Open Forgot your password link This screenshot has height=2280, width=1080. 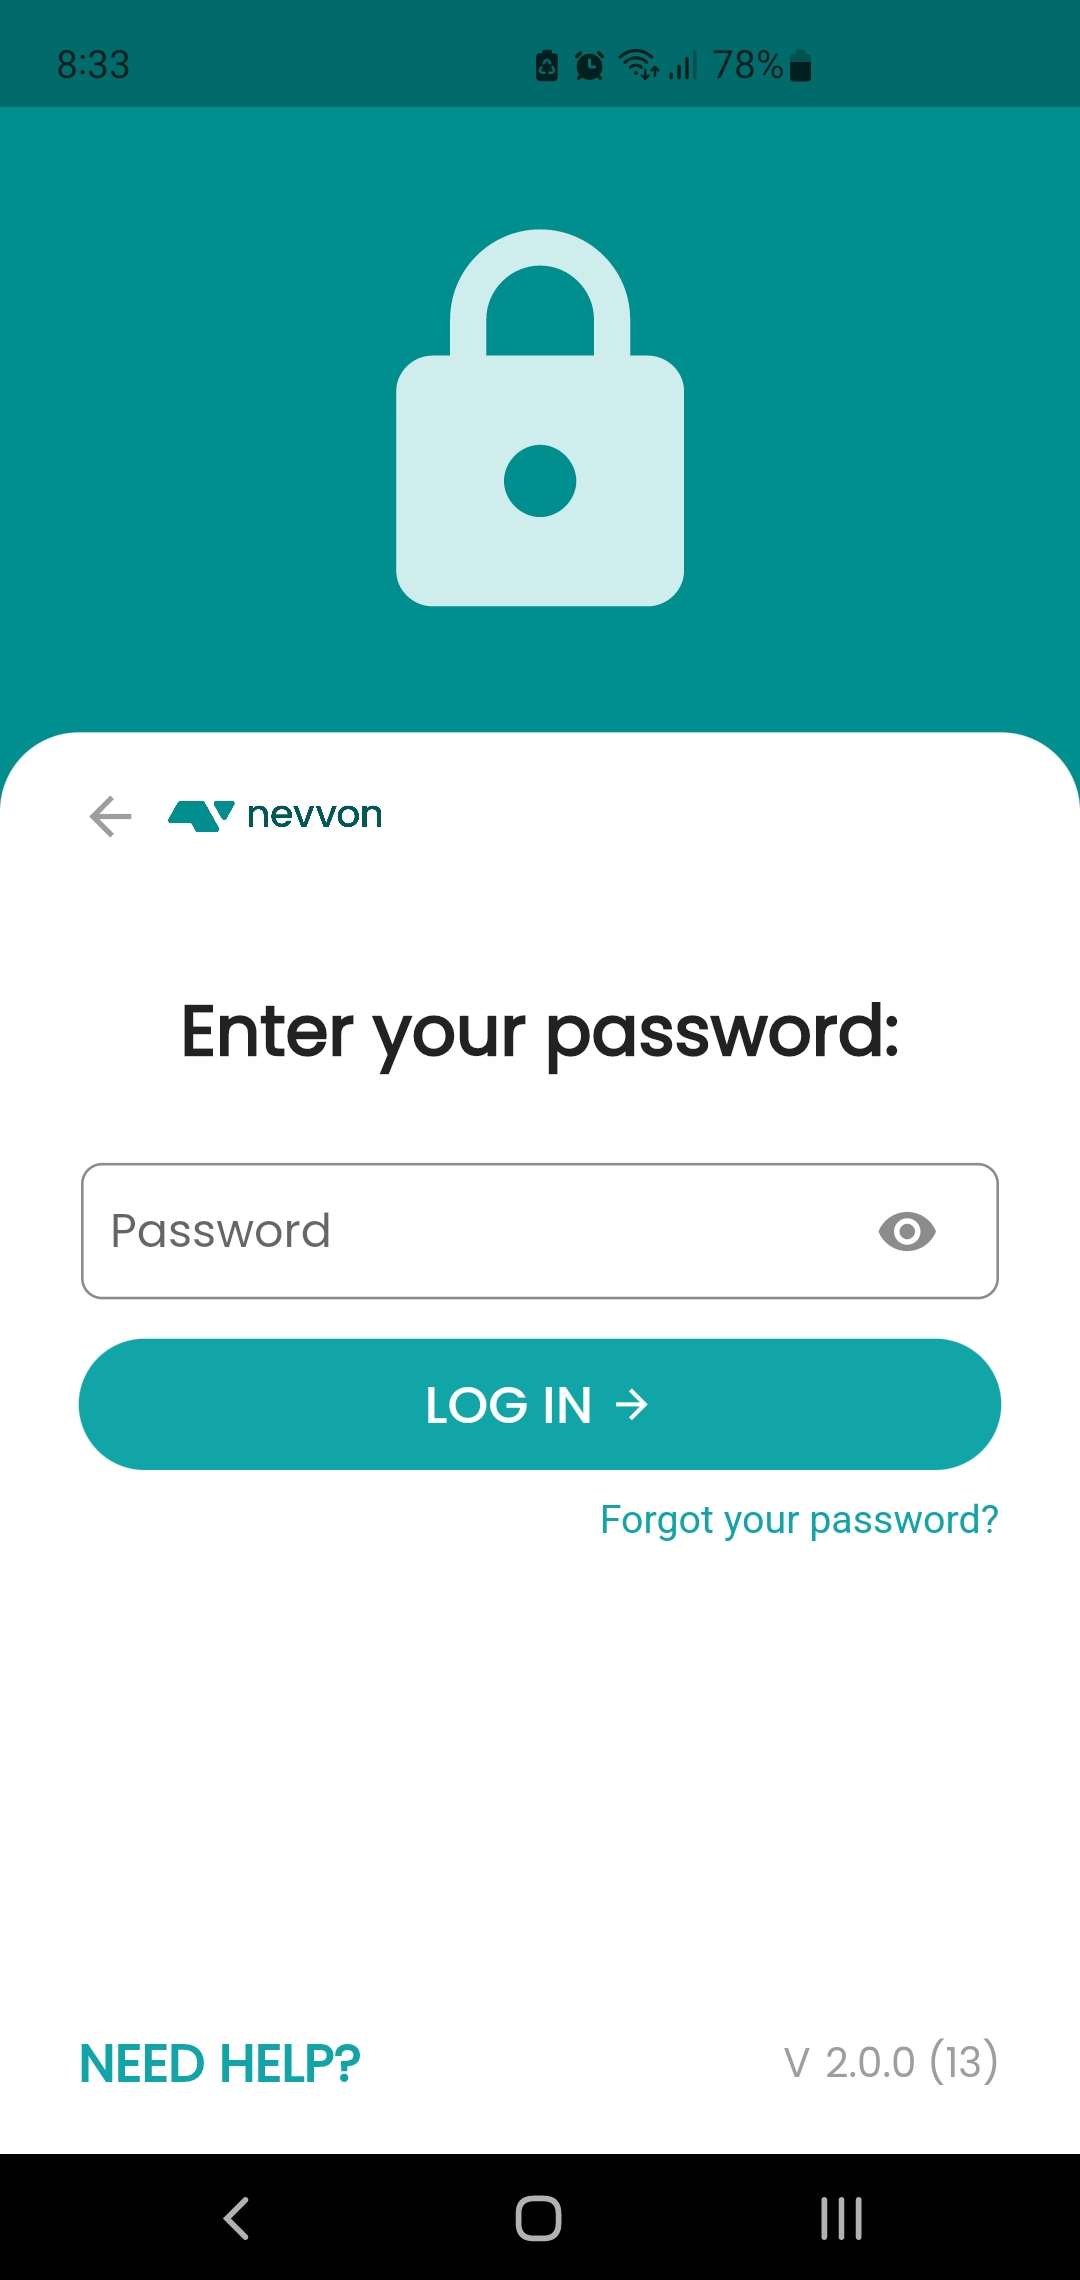799,1520
